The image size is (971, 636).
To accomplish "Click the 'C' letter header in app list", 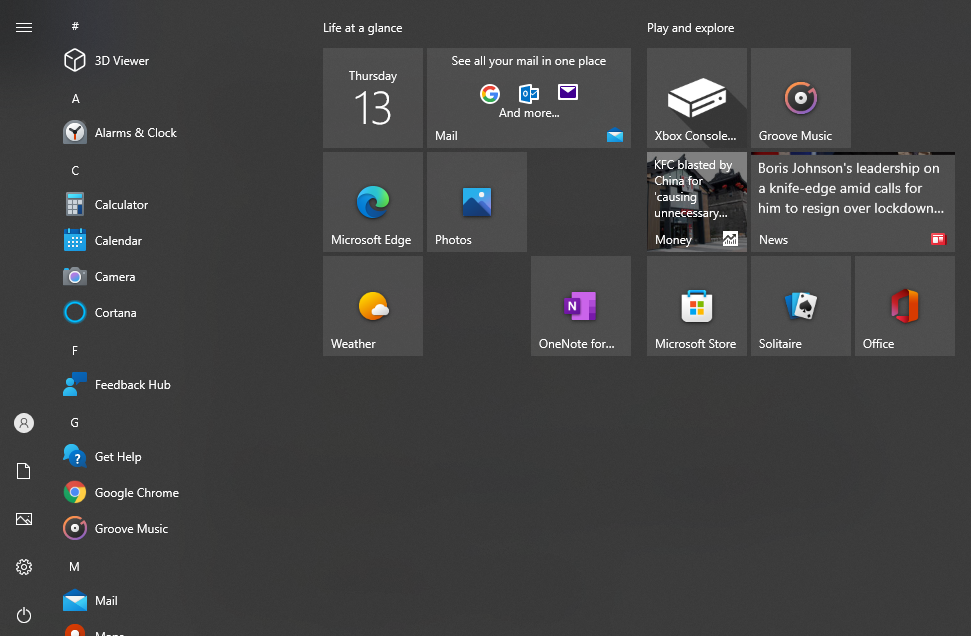I will pos(75,170).
